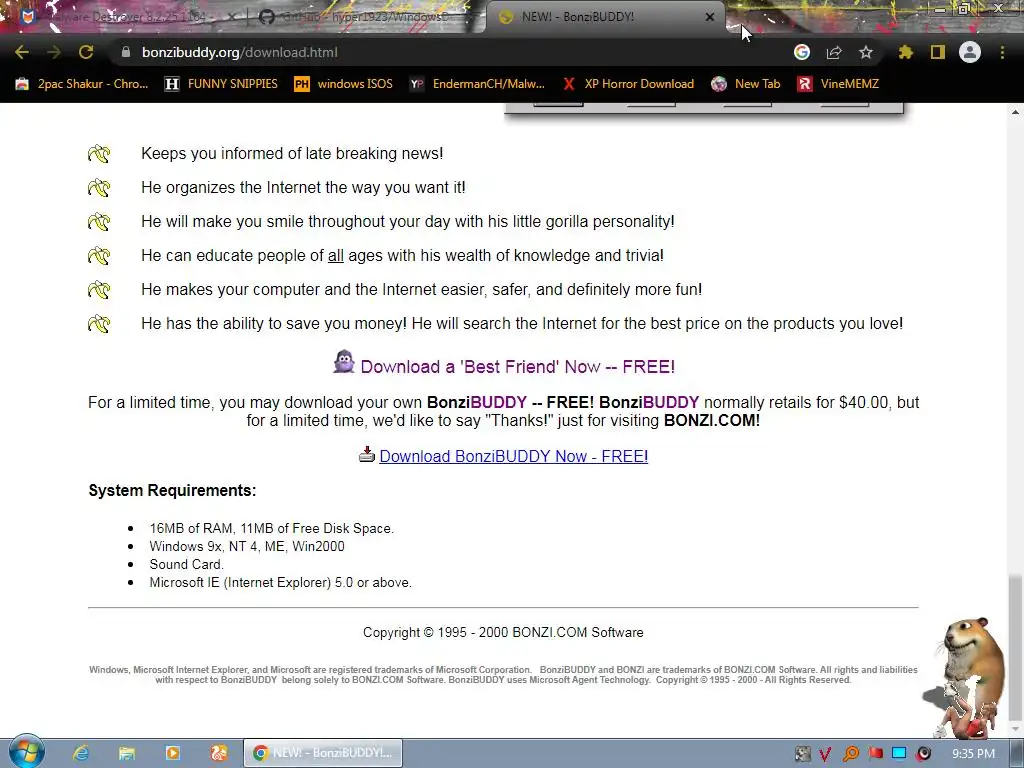Image resolution: width=1024 pixels, height=768 pixels.
Task: Click the leftmost gray system tray icon
Action: 802,754
